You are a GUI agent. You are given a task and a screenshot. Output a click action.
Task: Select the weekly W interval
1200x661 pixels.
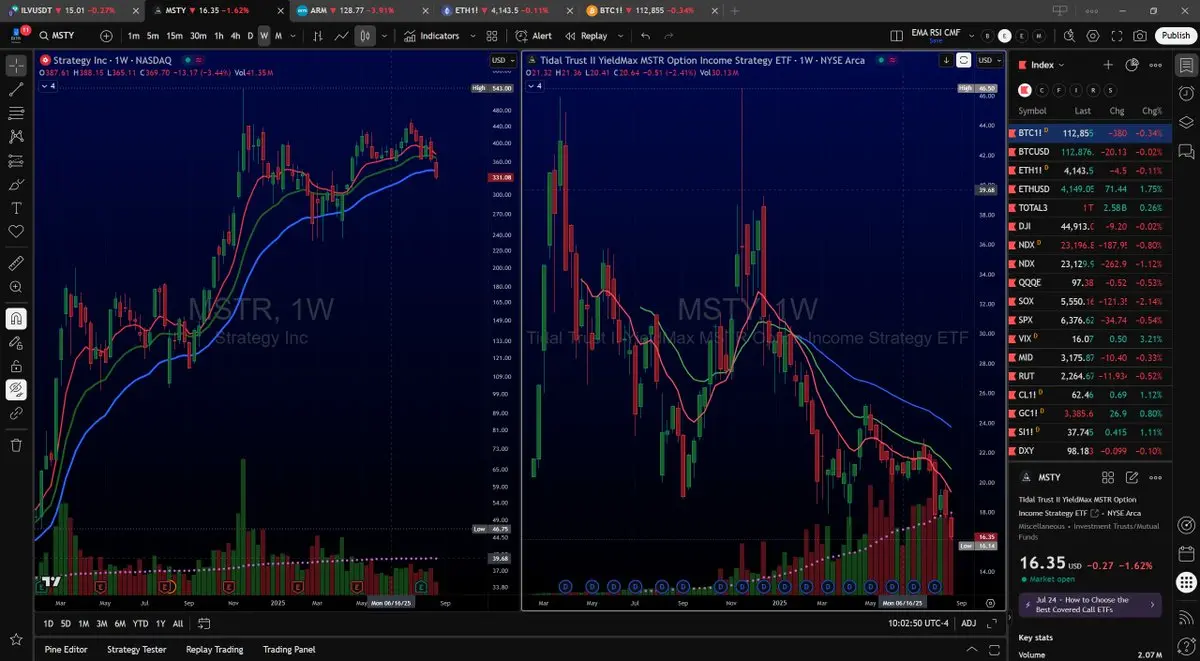(264, 35)
